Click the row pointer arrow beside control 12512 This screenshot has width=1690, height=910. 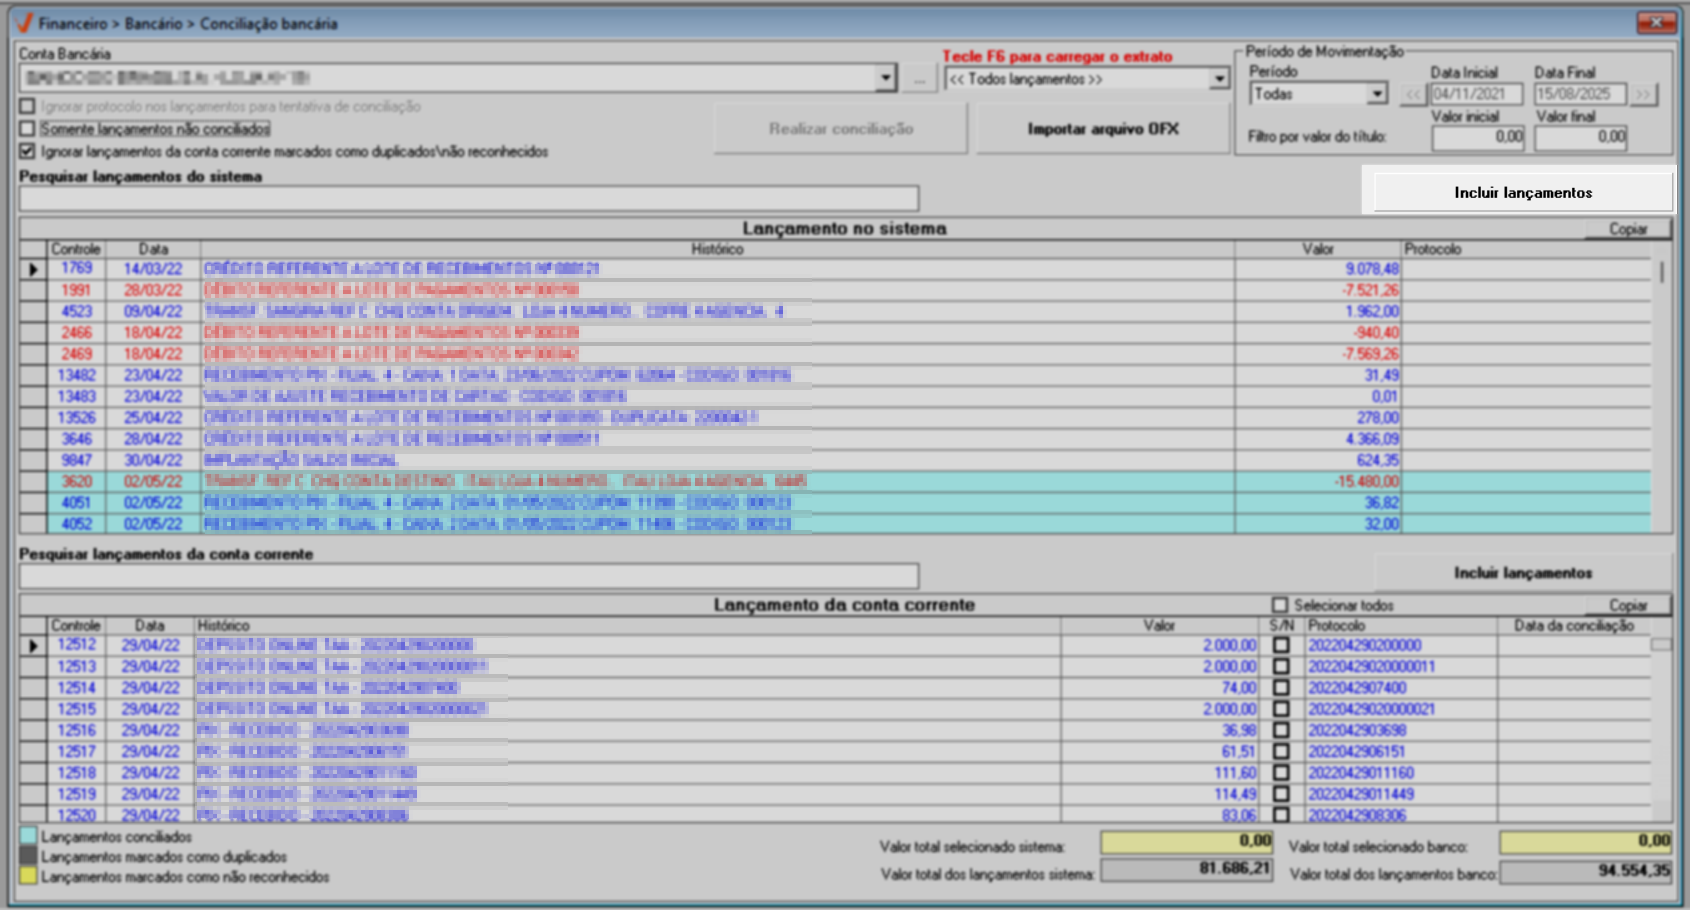pyautogui.click(x=33, y=646)
